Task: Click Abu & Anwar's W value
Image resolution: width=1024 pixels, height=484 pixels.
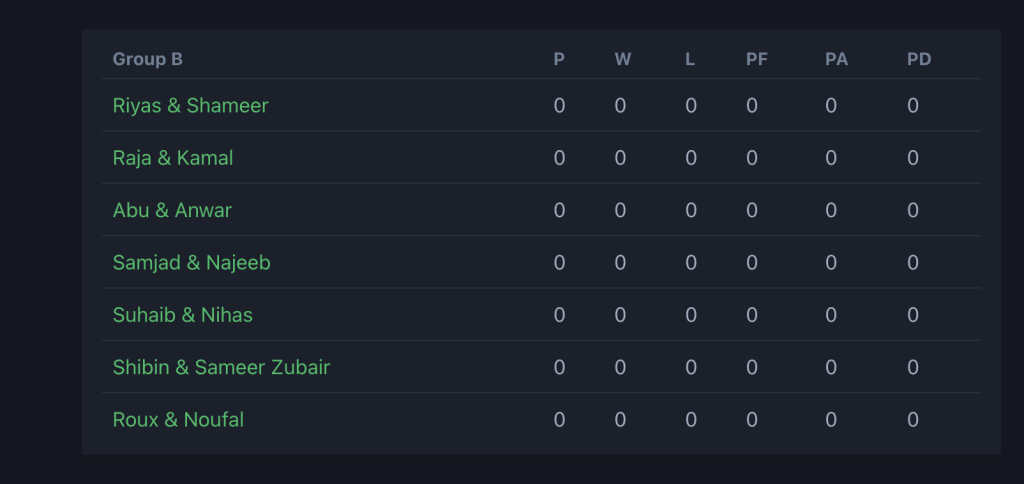Action: click(x=620, y=210)
